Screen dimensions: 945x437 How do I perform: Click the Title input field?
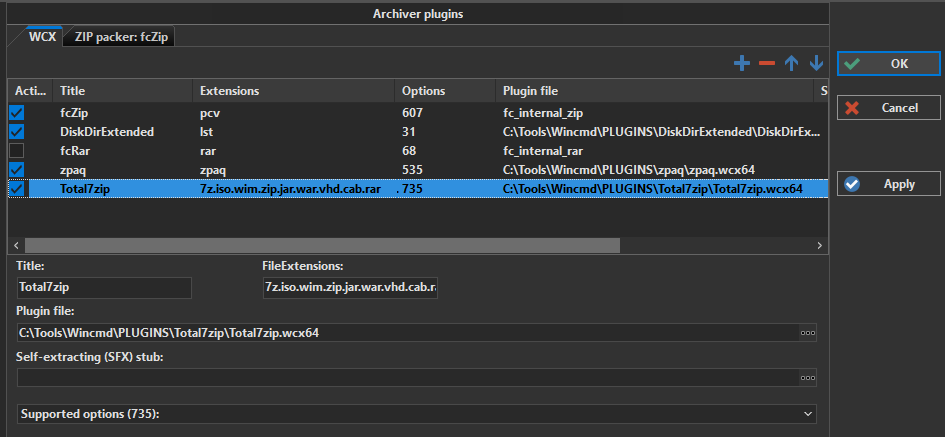click(104, 288)
